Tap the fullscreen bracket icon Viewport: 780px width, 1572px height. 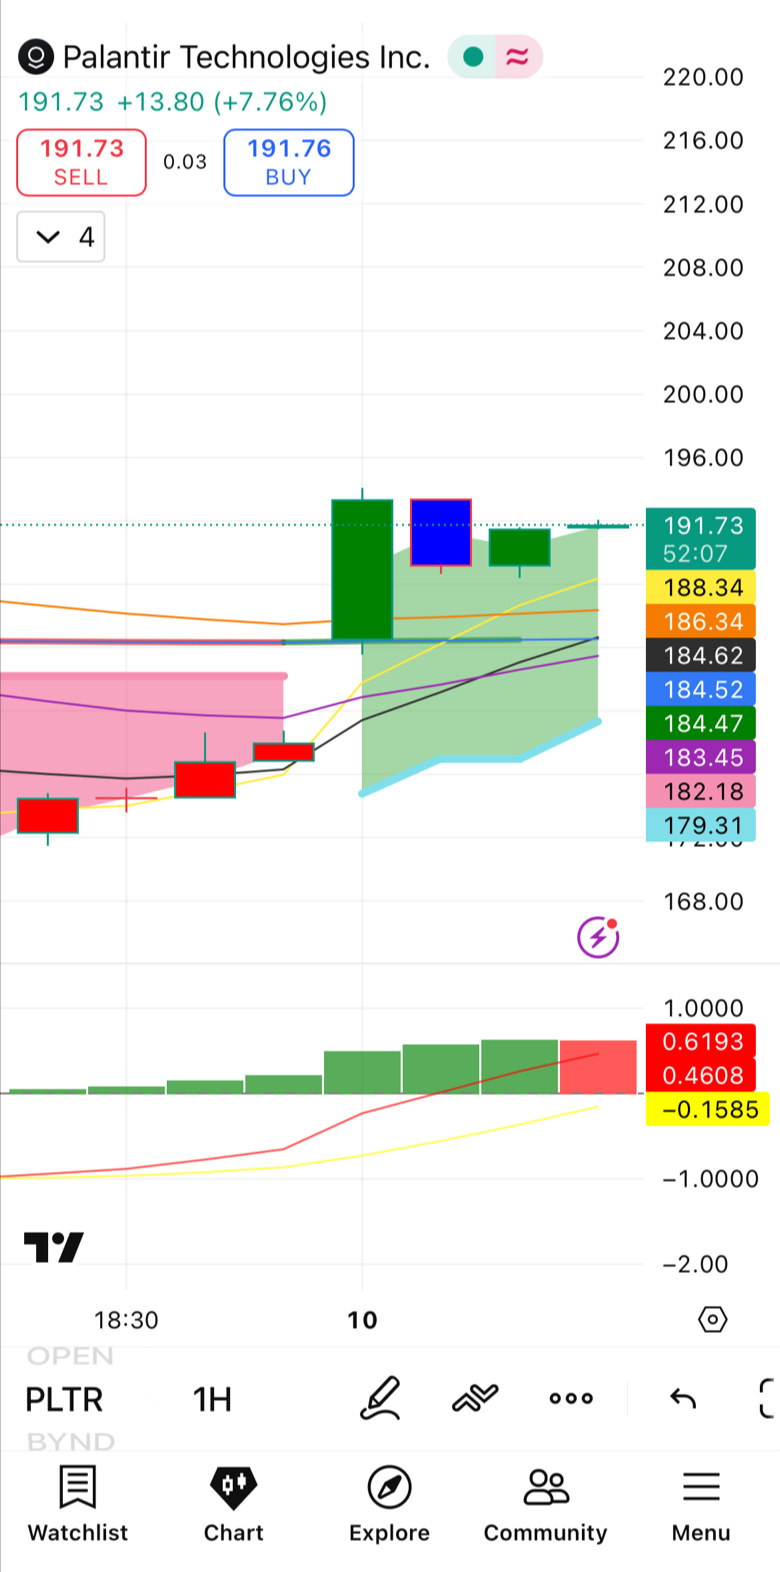(x=768, y=1398)
